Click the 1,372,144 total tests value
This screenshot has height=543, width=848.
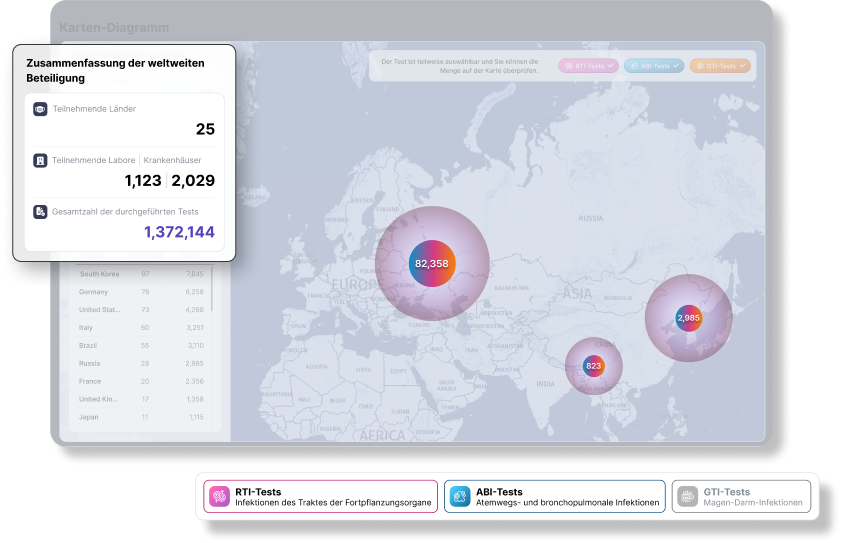pyautogui.click(x=180, y=232)
